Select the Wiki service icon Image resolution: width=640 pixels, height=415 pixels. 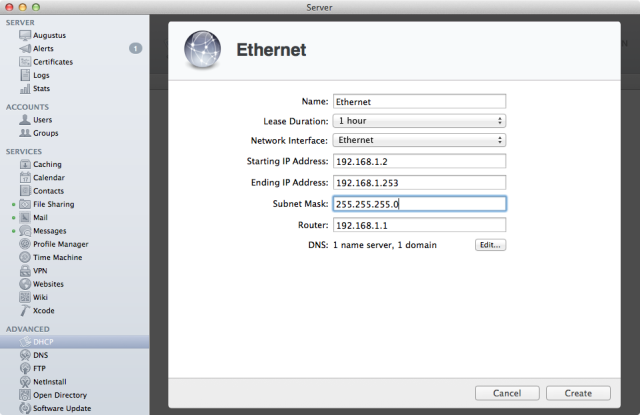[x=25, y=297]
